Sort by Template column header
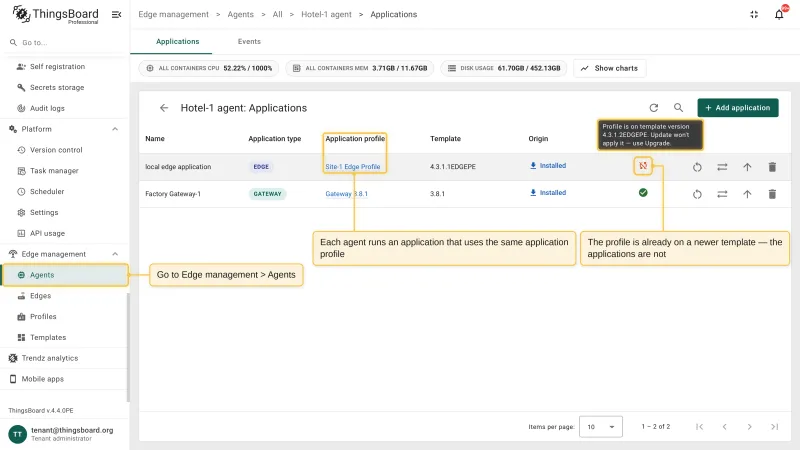 click(445, 139)
